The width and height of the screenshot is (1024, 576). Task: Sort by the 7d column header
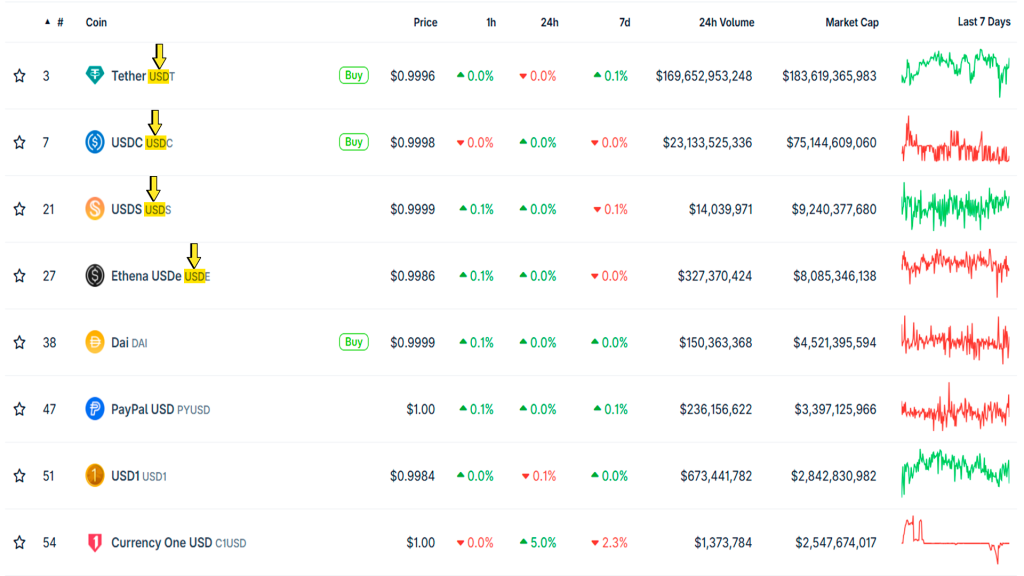(624, 22)
